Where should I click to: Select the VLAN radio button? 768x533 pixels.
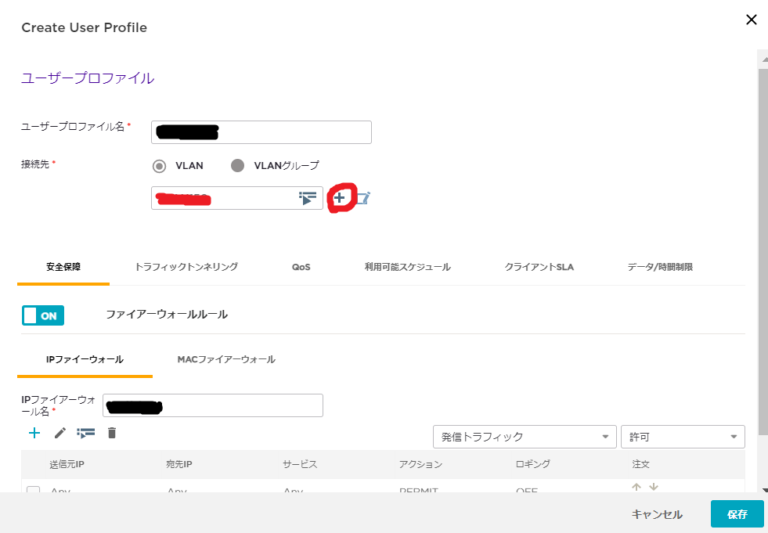point(159,166)
